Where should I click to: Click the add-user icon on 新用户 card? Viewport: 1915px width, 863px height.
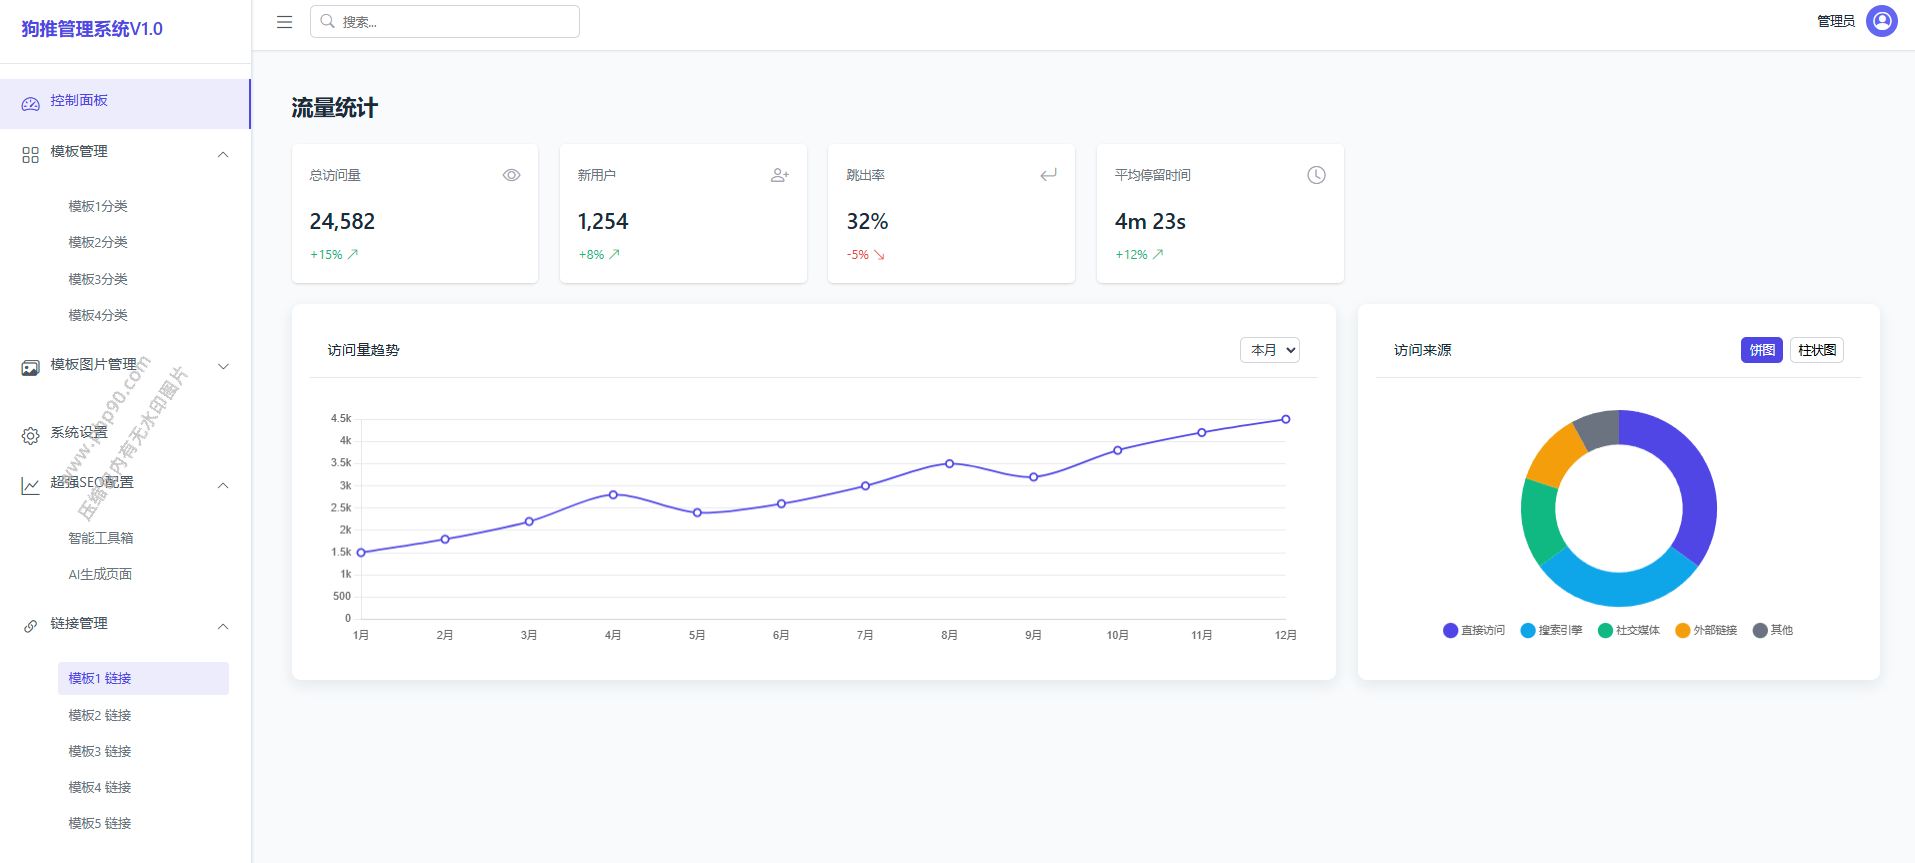tap(780, 175)
